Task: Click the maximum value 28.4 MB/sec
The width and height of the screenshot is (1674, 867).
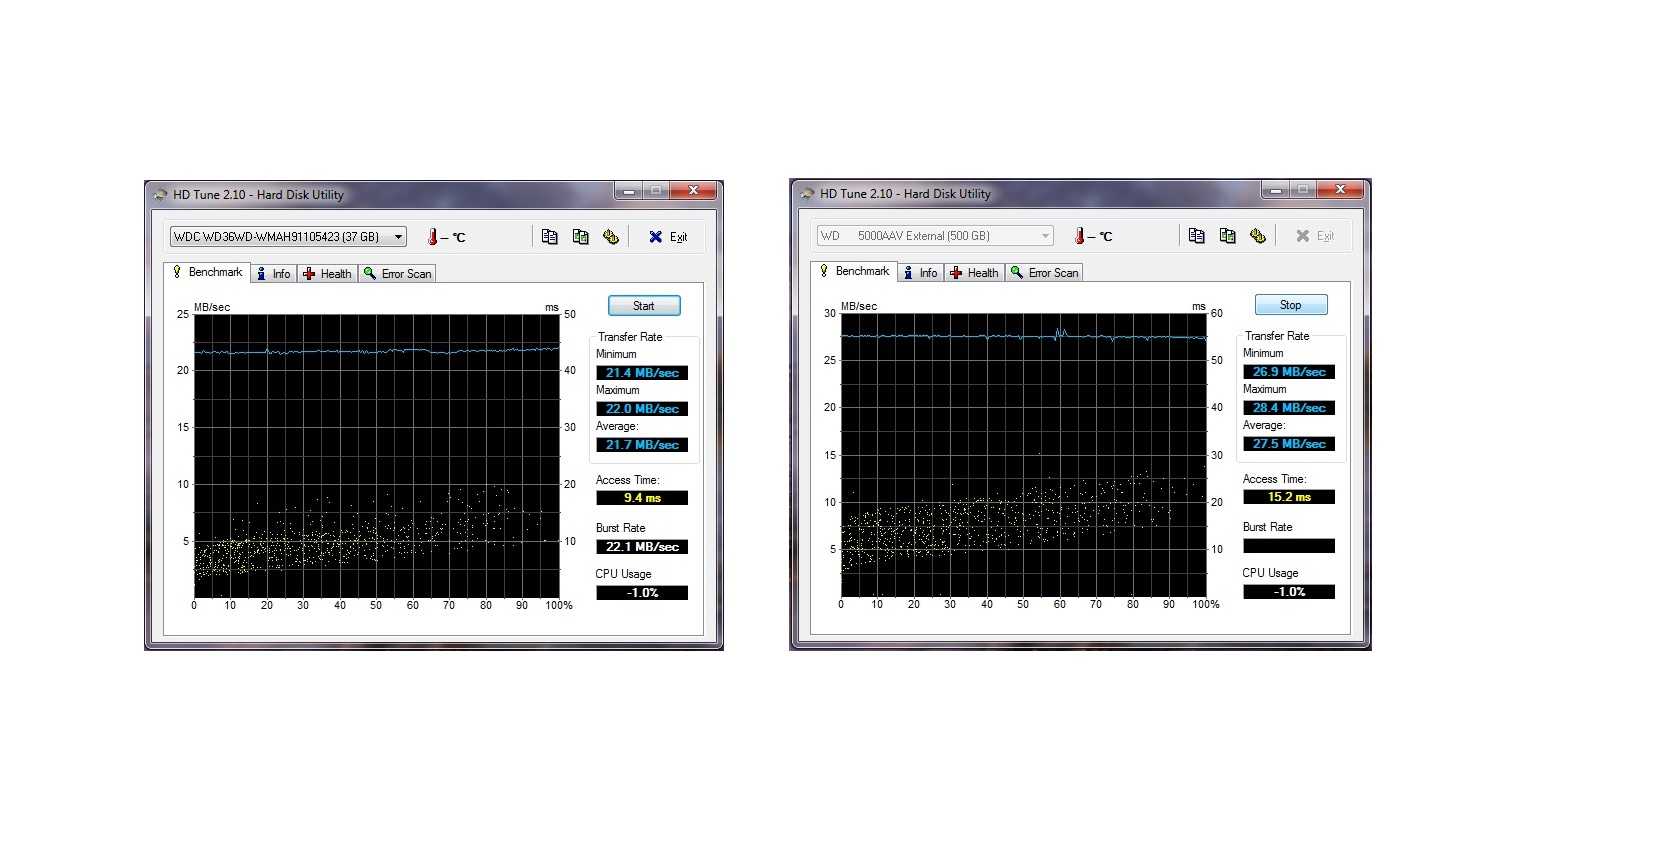Action: (1289, 408)
